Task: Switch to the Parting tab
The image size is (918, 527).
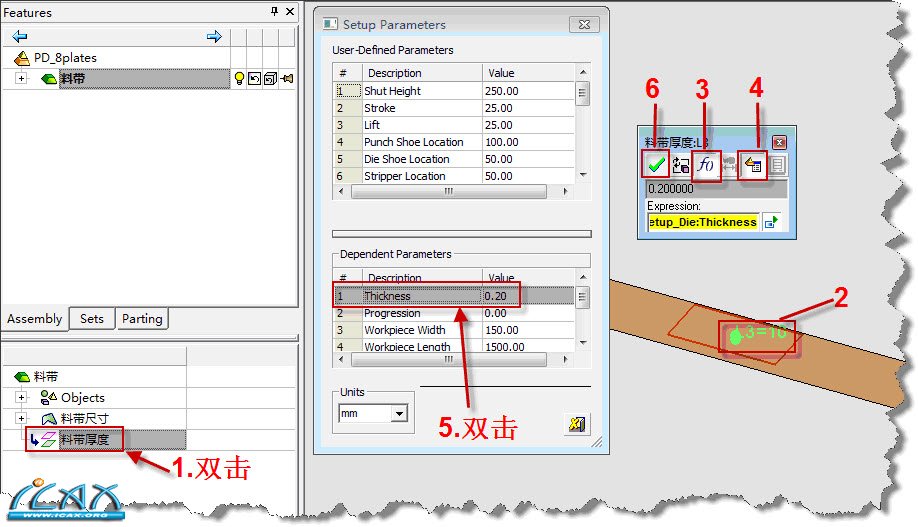Action: point(142,319)
